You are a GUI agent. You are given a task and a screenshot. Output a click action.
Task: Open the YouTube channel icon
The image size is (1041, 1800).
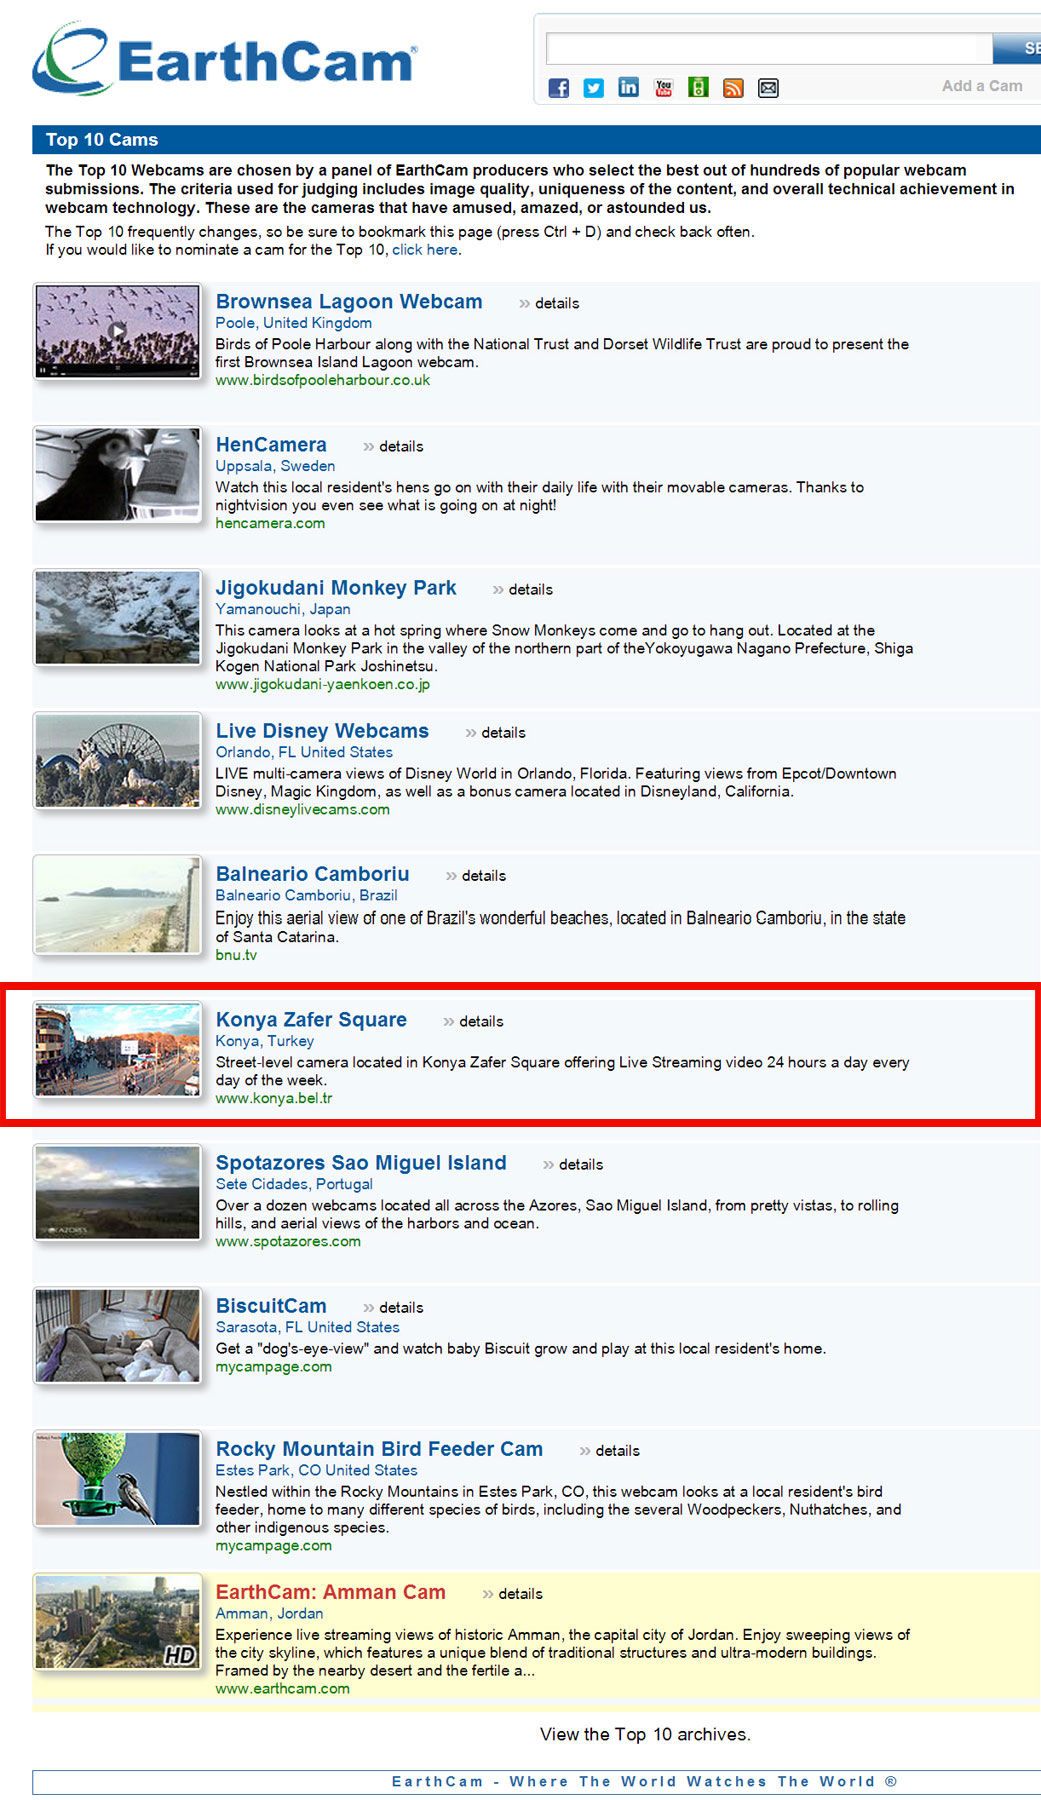(663, 88)
